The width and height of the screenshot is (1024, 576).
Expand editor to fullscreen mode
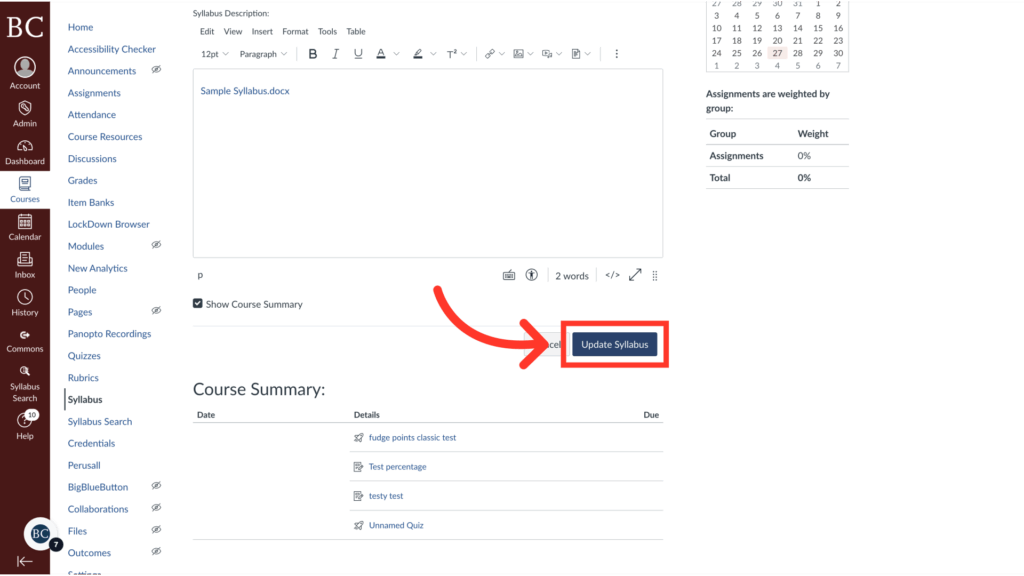tap(635, 274)
